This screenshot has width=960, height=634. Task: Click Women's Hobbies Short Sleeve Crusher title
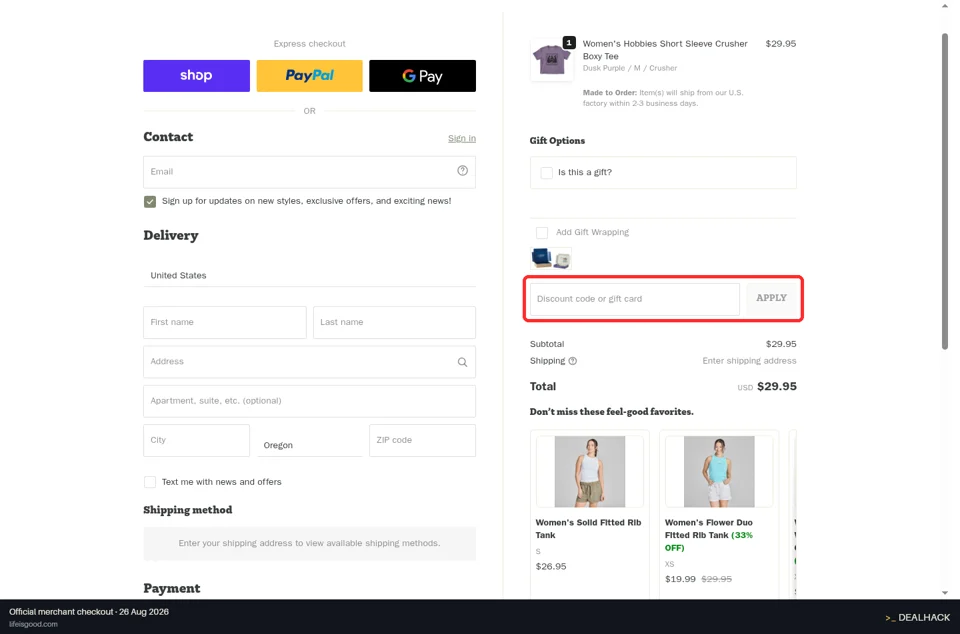tap(665, 50)
